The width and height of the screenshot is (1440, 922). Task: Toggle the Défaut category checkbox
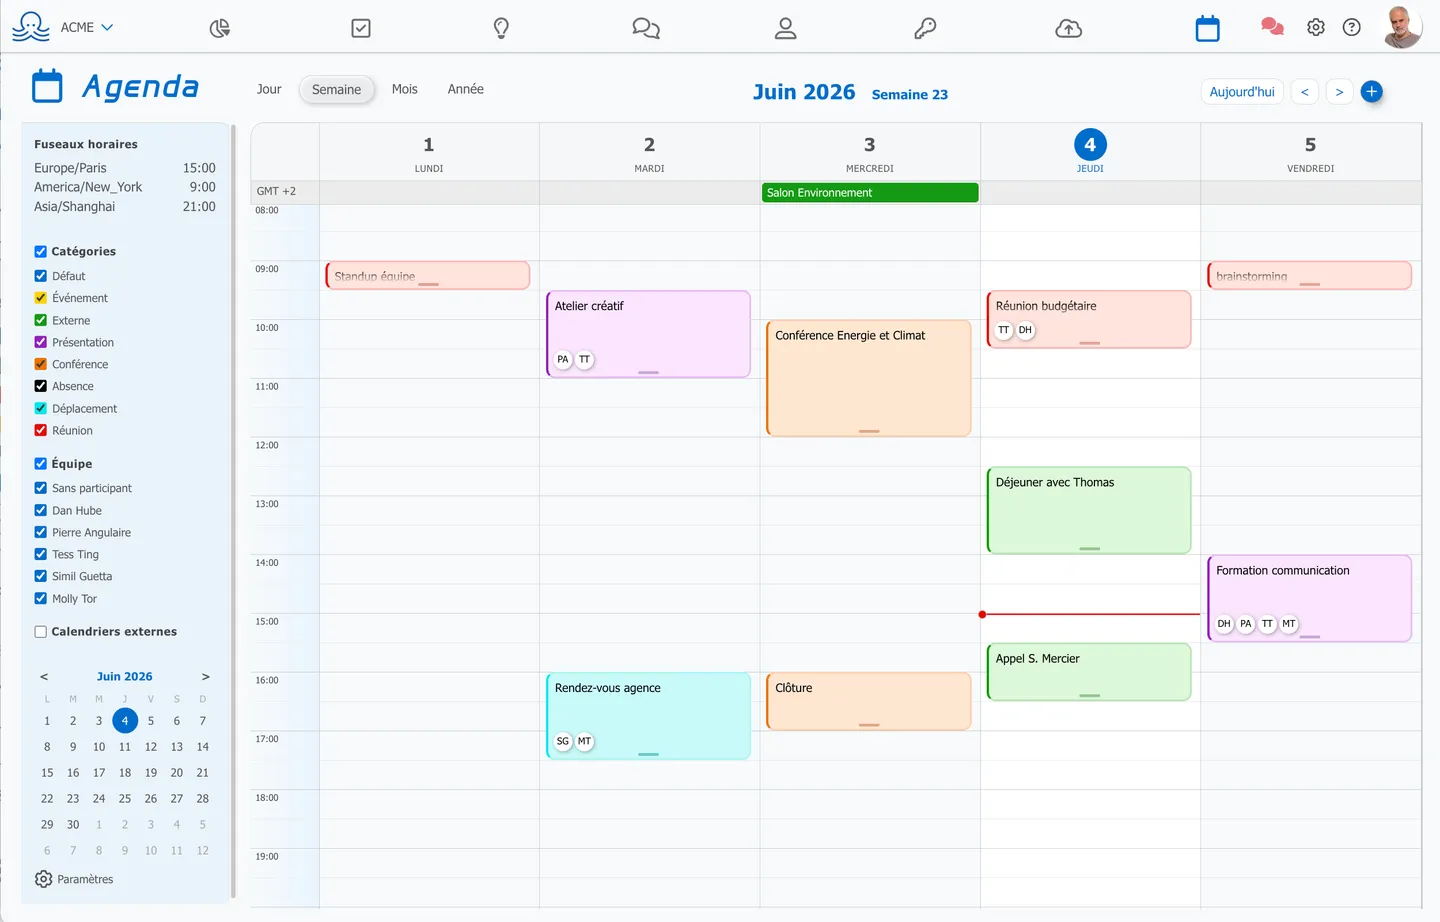point(41,276)
